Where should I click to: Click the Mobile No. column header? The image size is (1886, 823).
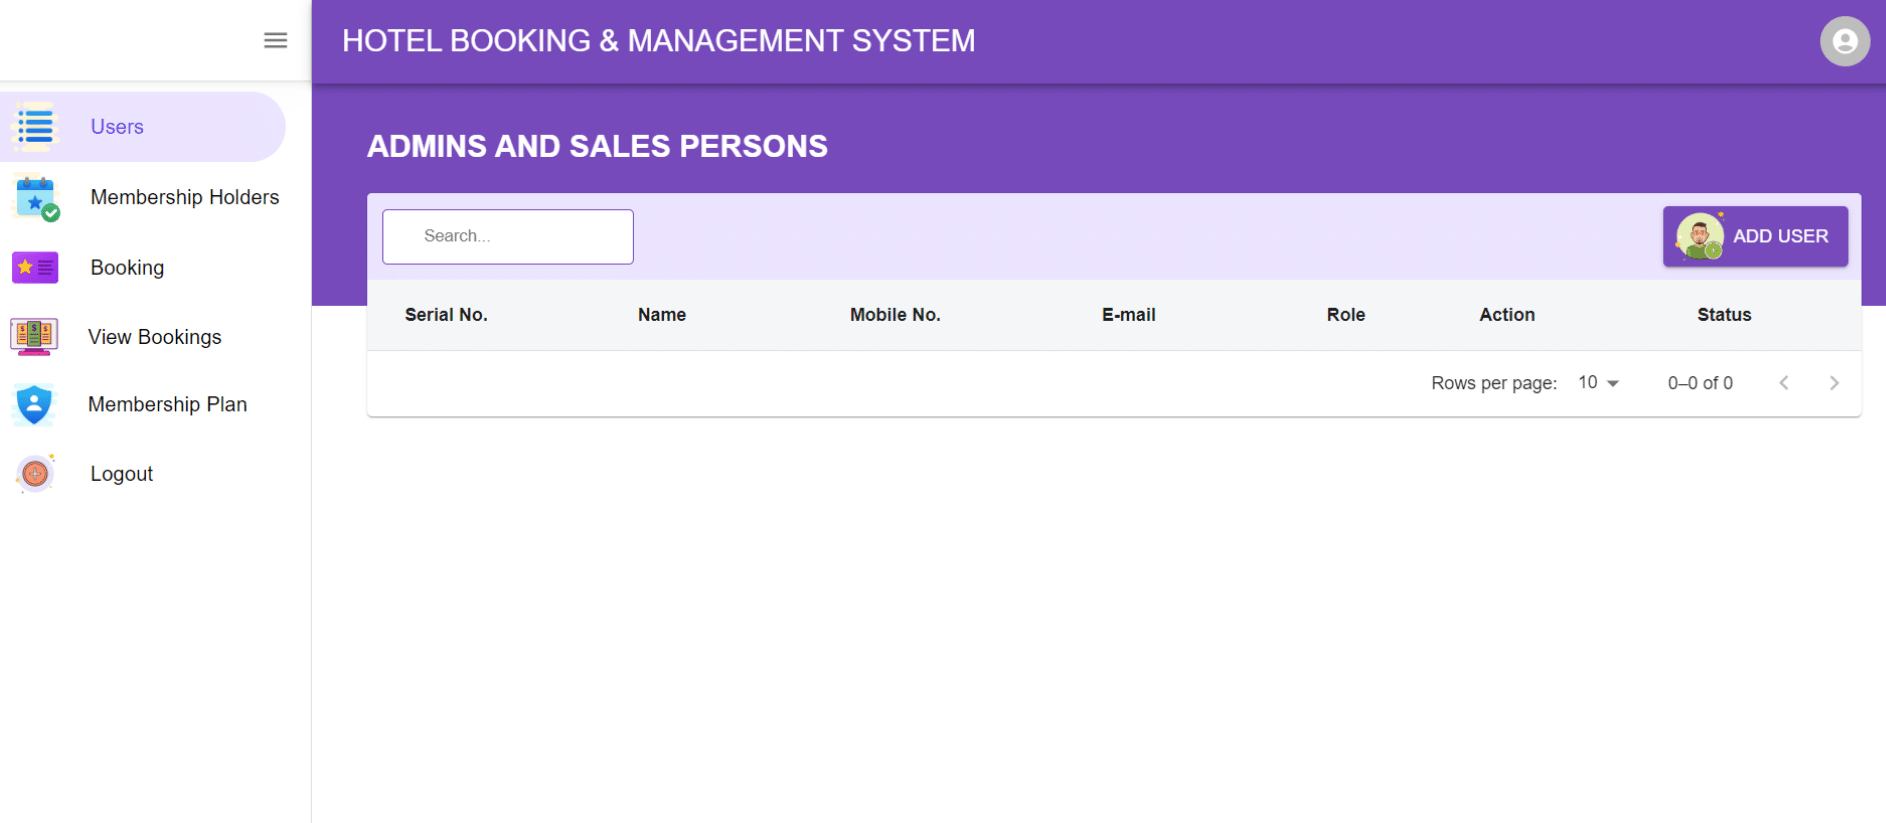point(895,314)
